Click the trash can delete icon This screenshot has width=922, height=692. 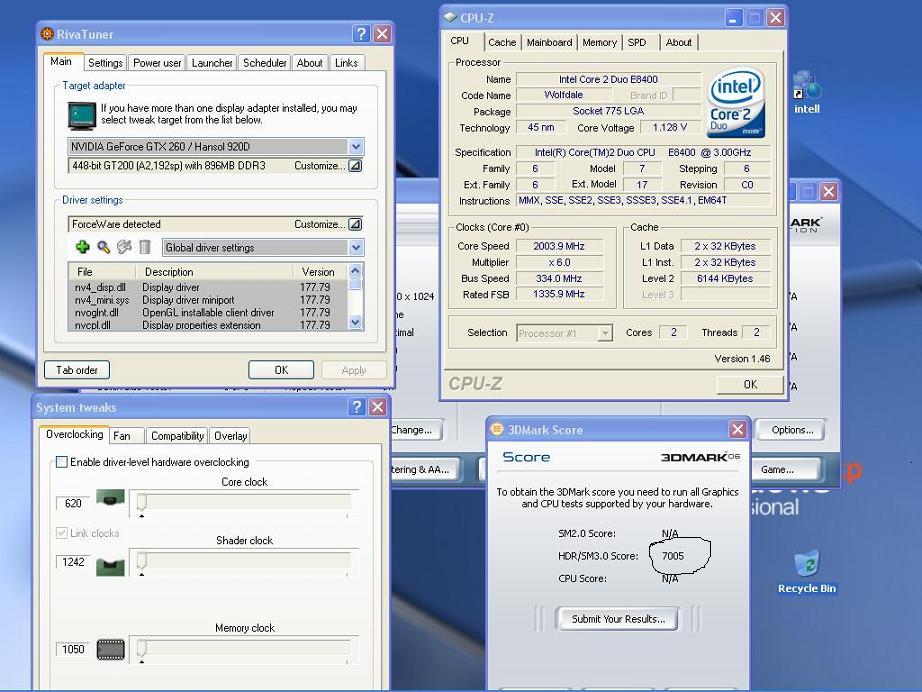[x=145, y=247]
